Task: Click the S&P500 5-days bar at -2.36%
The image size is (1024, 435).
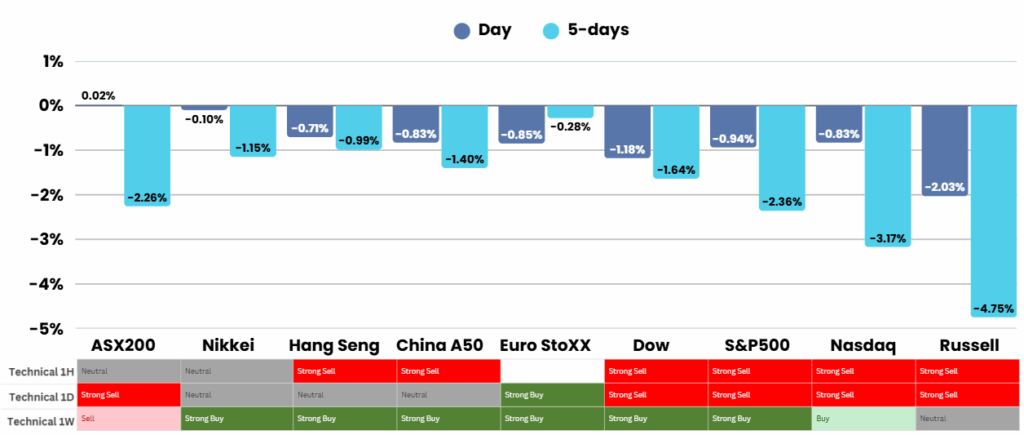Action: tap(781, 157)
